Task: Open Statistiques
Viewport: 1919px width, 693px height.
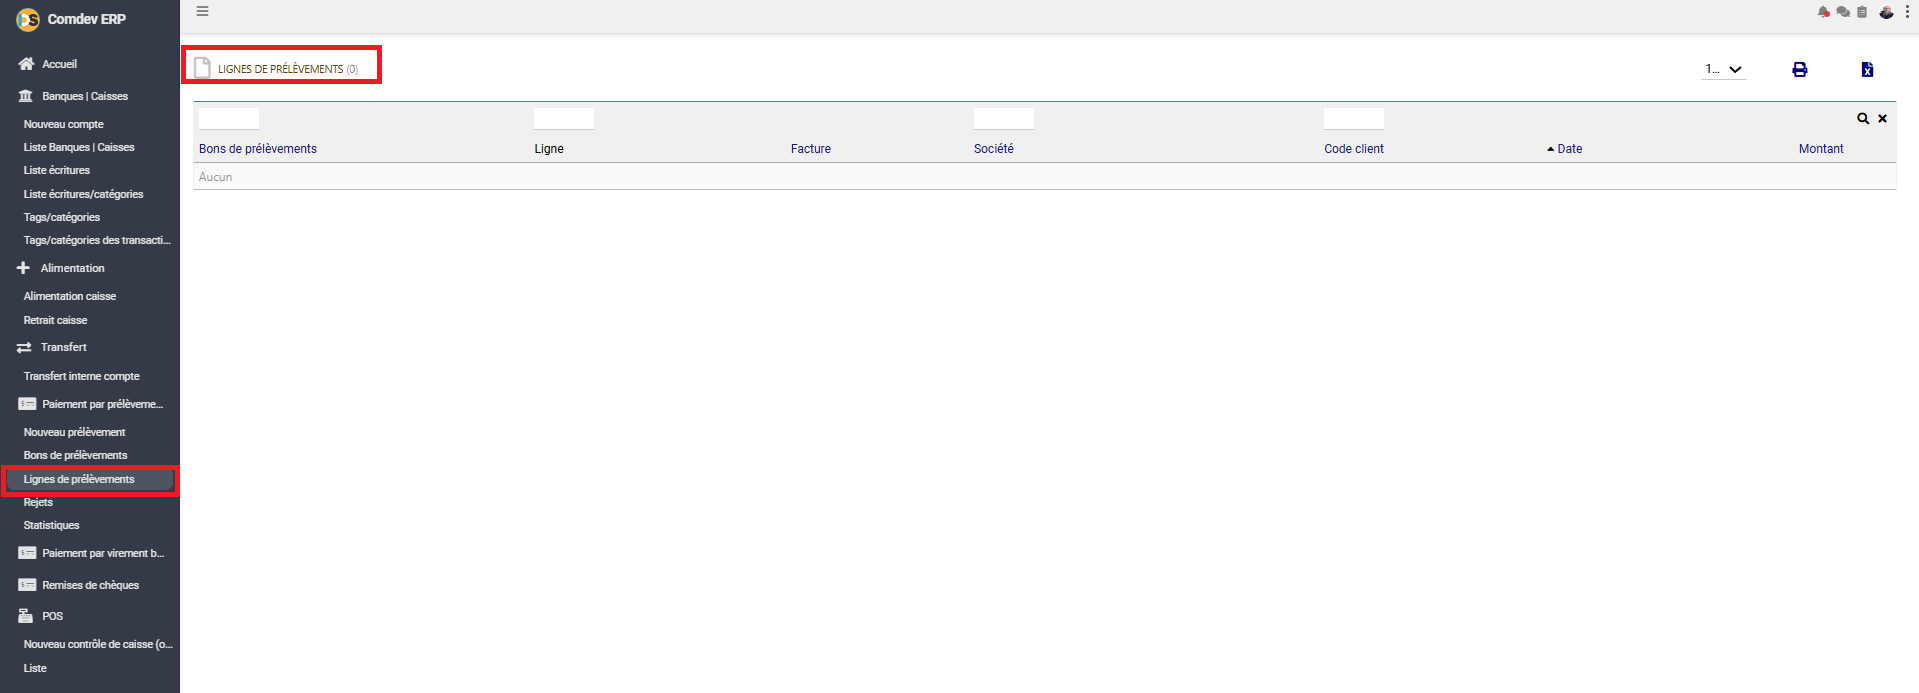Action: point(51,525)
